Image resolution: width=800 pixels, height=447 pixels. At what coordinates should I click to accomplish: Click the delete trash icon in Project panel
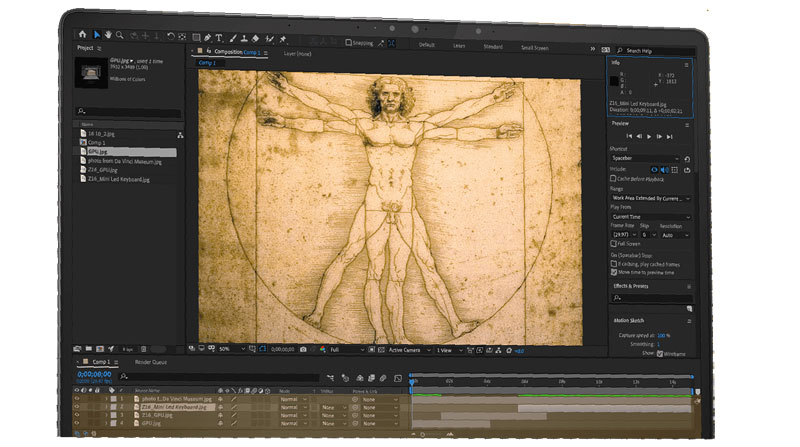[144, 349]
